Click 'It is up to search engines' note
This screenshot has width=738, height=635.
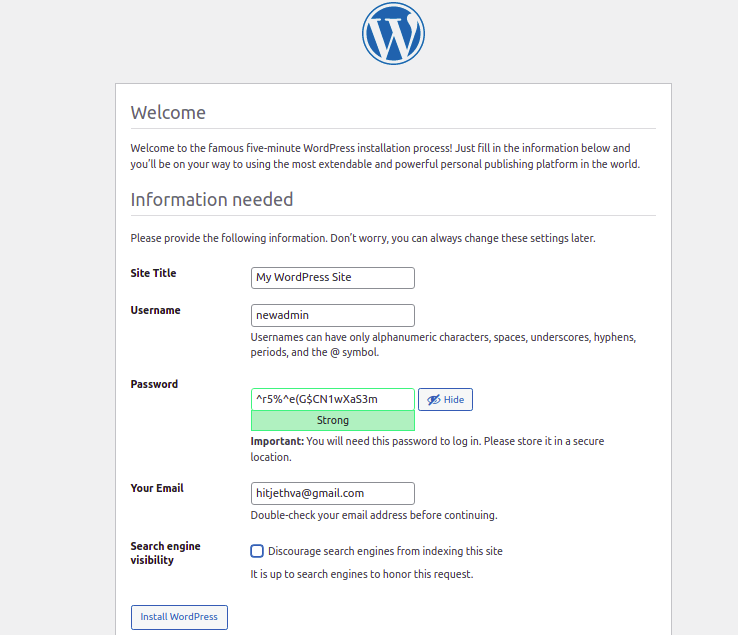click(361, 574)
